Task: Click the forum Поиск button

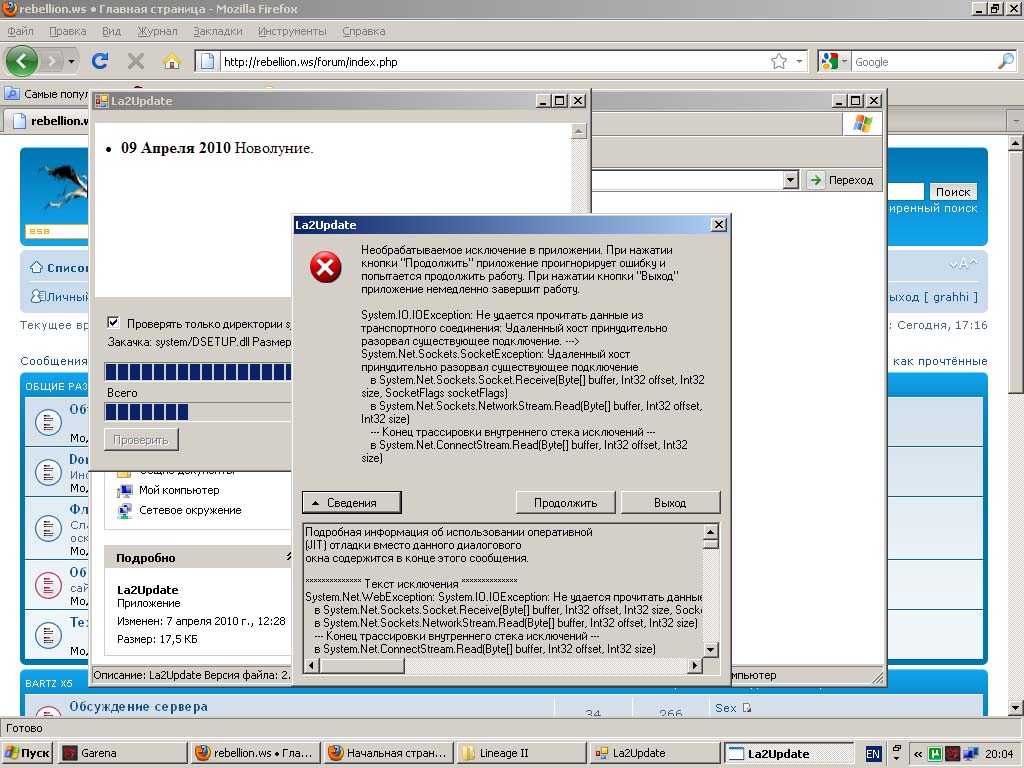Action: point(953,191)
